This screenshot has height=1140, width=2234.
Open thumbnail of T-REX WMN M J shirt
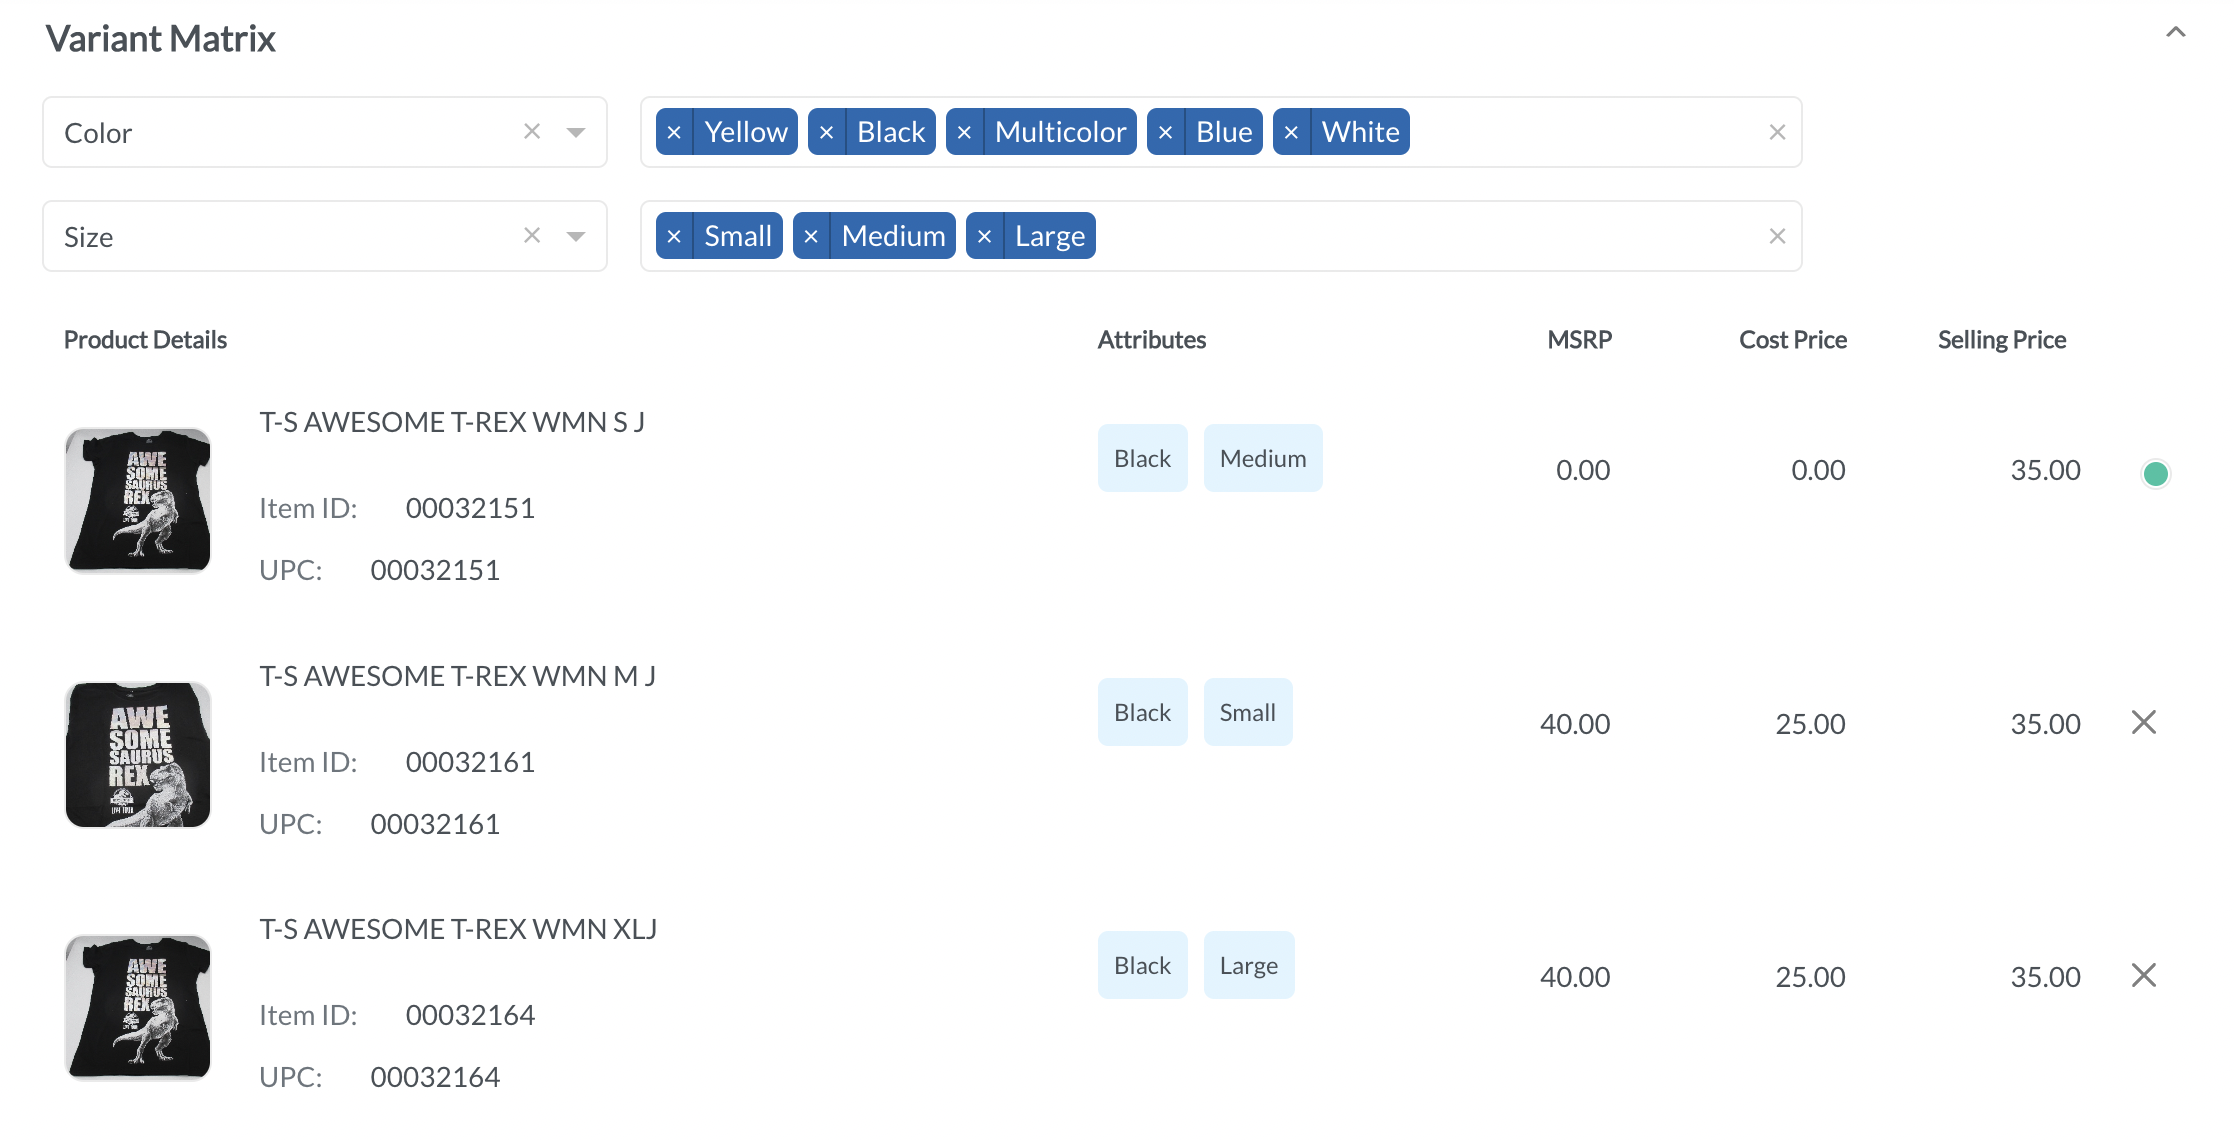point(138,754)
